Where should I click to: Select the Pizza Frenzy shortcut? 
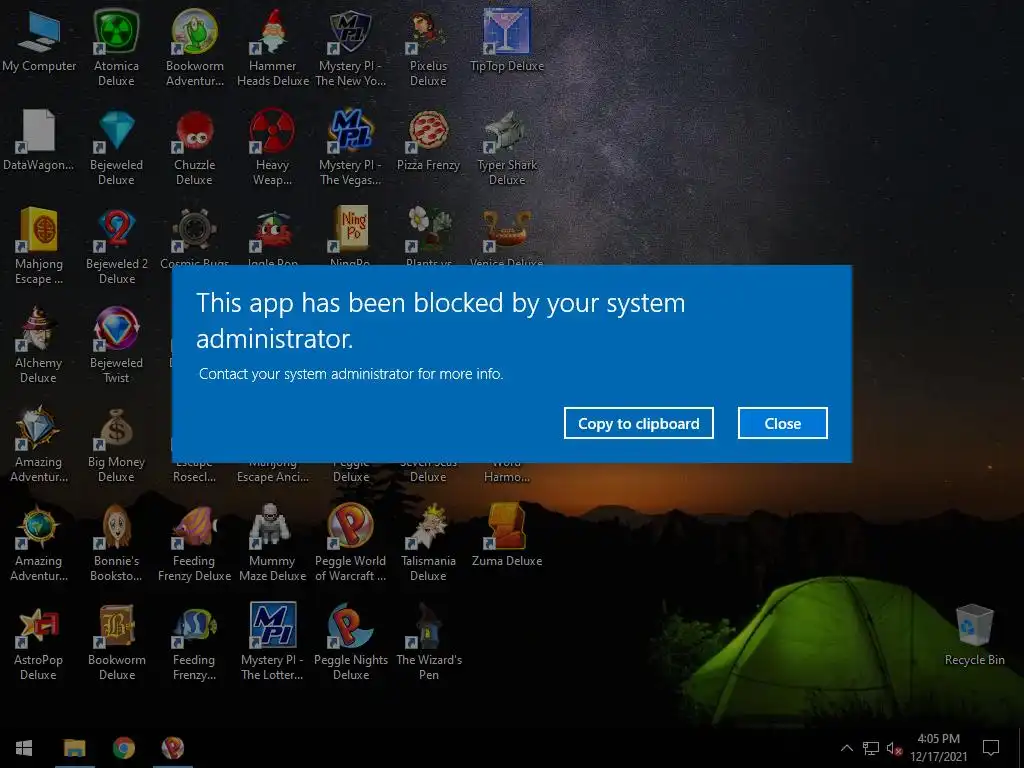428,140
